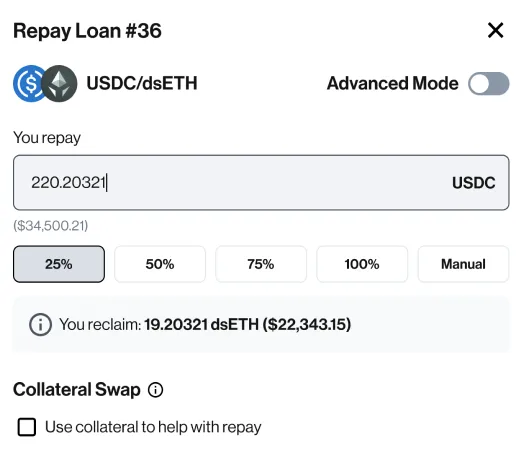This screenshot has width=524, height=458.
Task: Click the USDC currency label in the input
Action: tap(474, 183)
